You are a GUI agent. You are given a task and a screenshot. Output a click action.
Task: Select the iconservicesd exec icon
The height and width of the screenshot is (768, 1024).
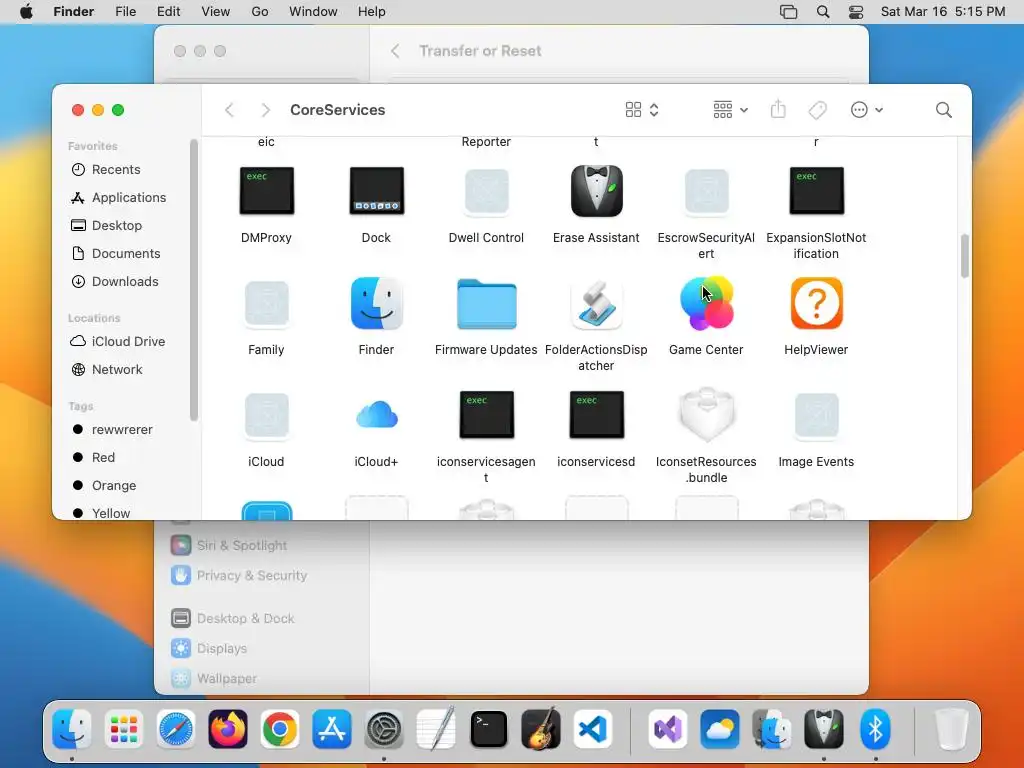point(596,415)
